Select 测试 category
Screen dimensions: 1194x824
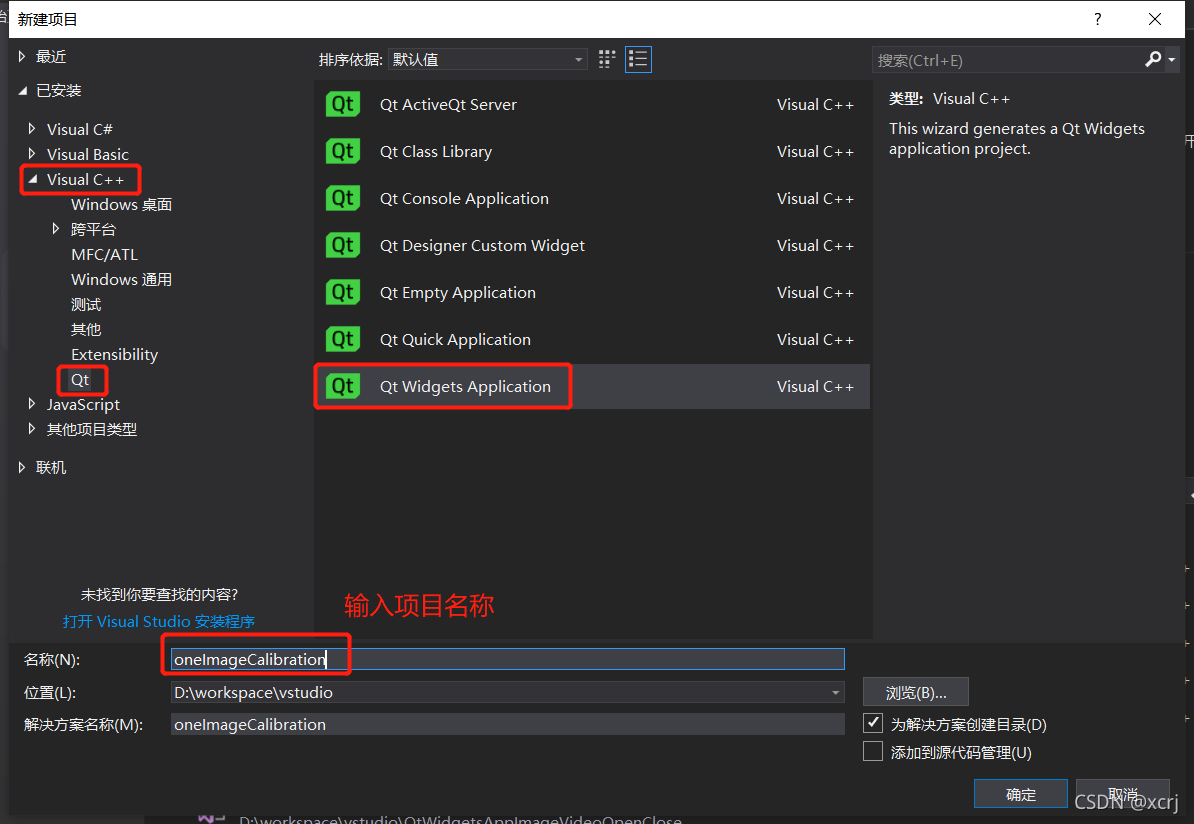[x=86, y=305]
